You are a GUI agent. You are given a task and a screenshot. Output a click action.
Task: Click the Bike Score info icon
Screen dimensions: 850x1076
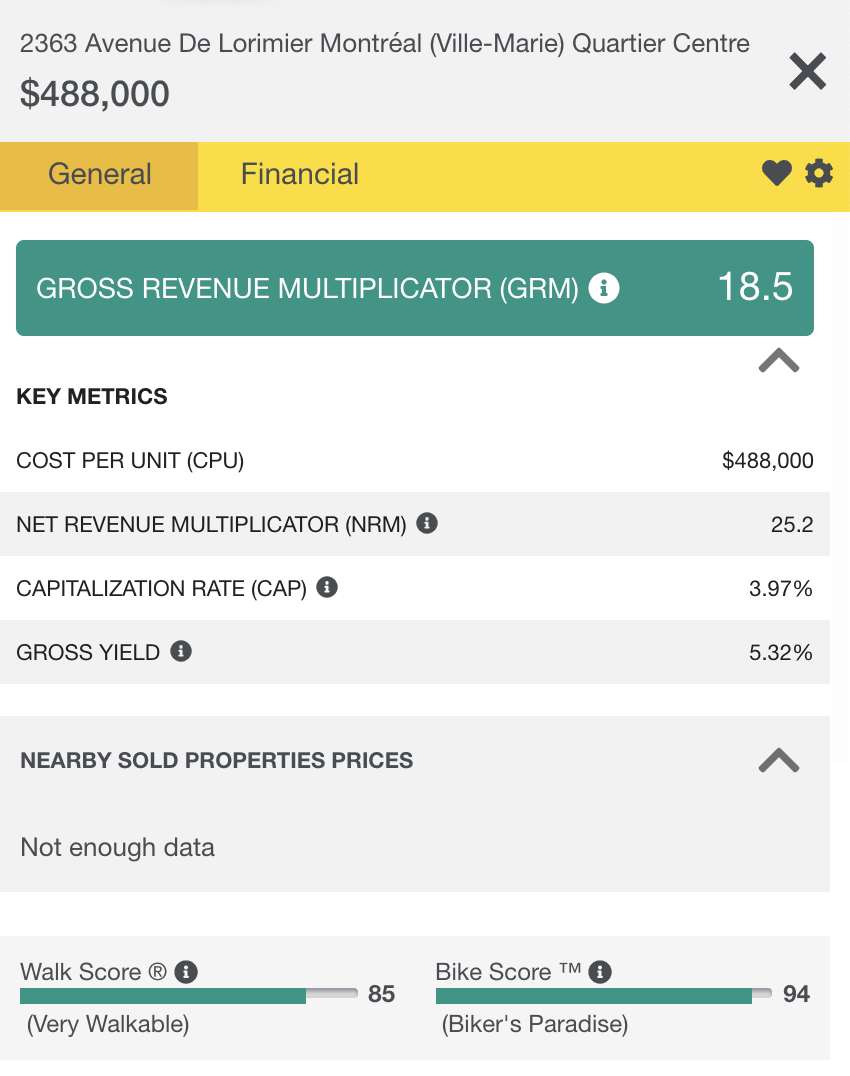click(x=600, y=971)
